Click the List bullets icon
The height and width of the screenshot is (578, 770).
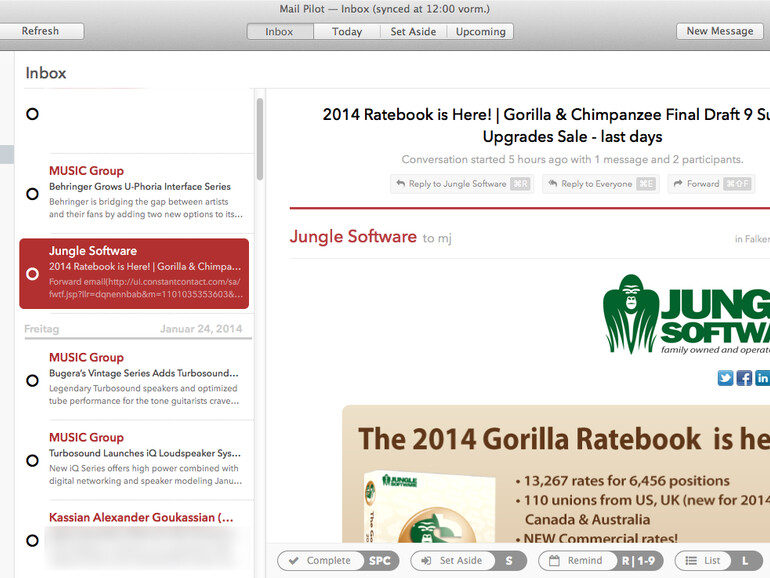691,560
